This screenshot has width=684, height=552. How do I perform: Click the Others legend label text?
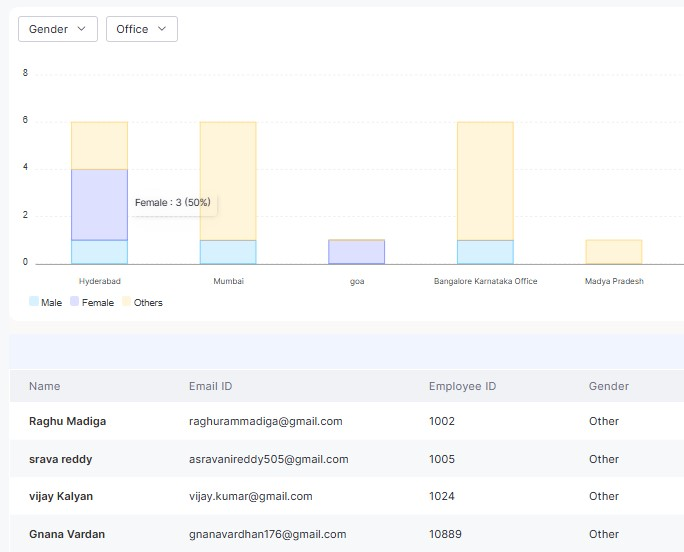(x=148, y=302)
